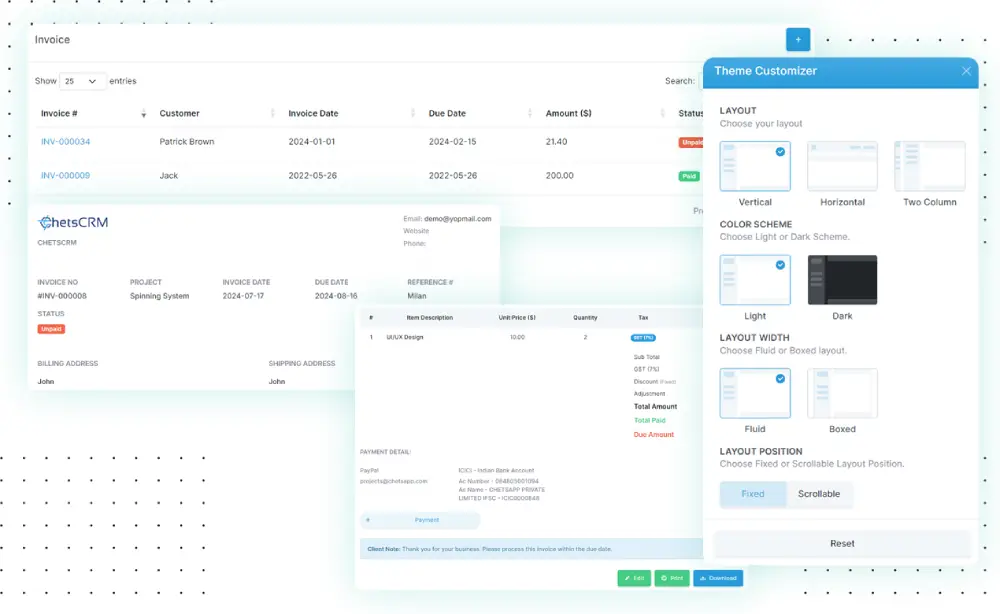Open invoice link INV-000009
Viewport: 1000px width, 614px height.
[66, 176]
